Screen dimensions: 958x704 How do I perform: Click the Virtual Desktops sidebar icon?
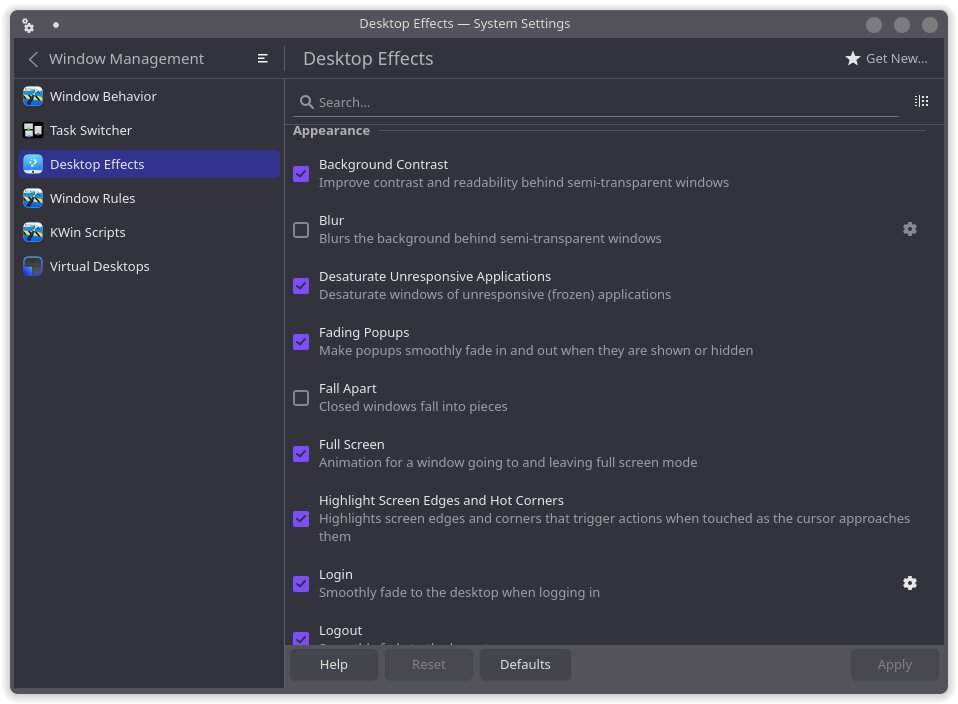tap(33, 266)
